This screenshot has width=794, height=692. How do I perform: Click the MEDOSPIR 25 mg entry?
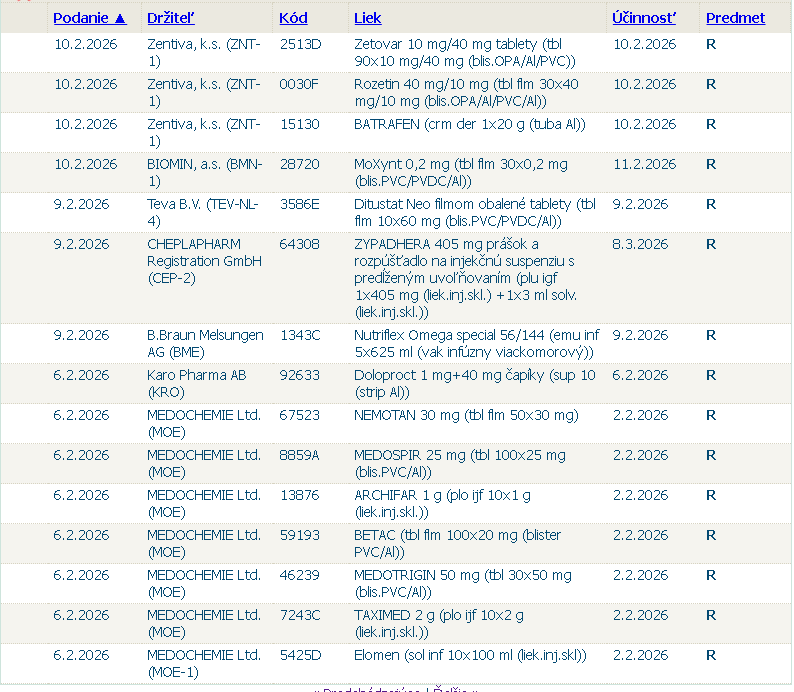coord(460,464)
